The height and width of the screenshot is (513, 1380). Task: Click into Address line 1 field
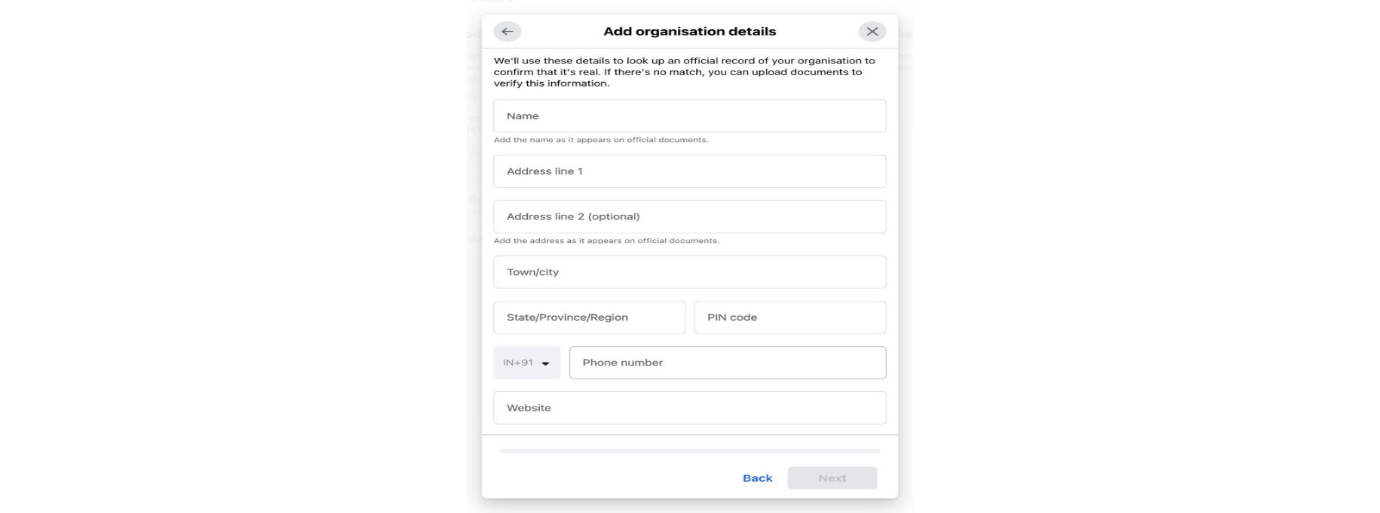pos(689,171)
